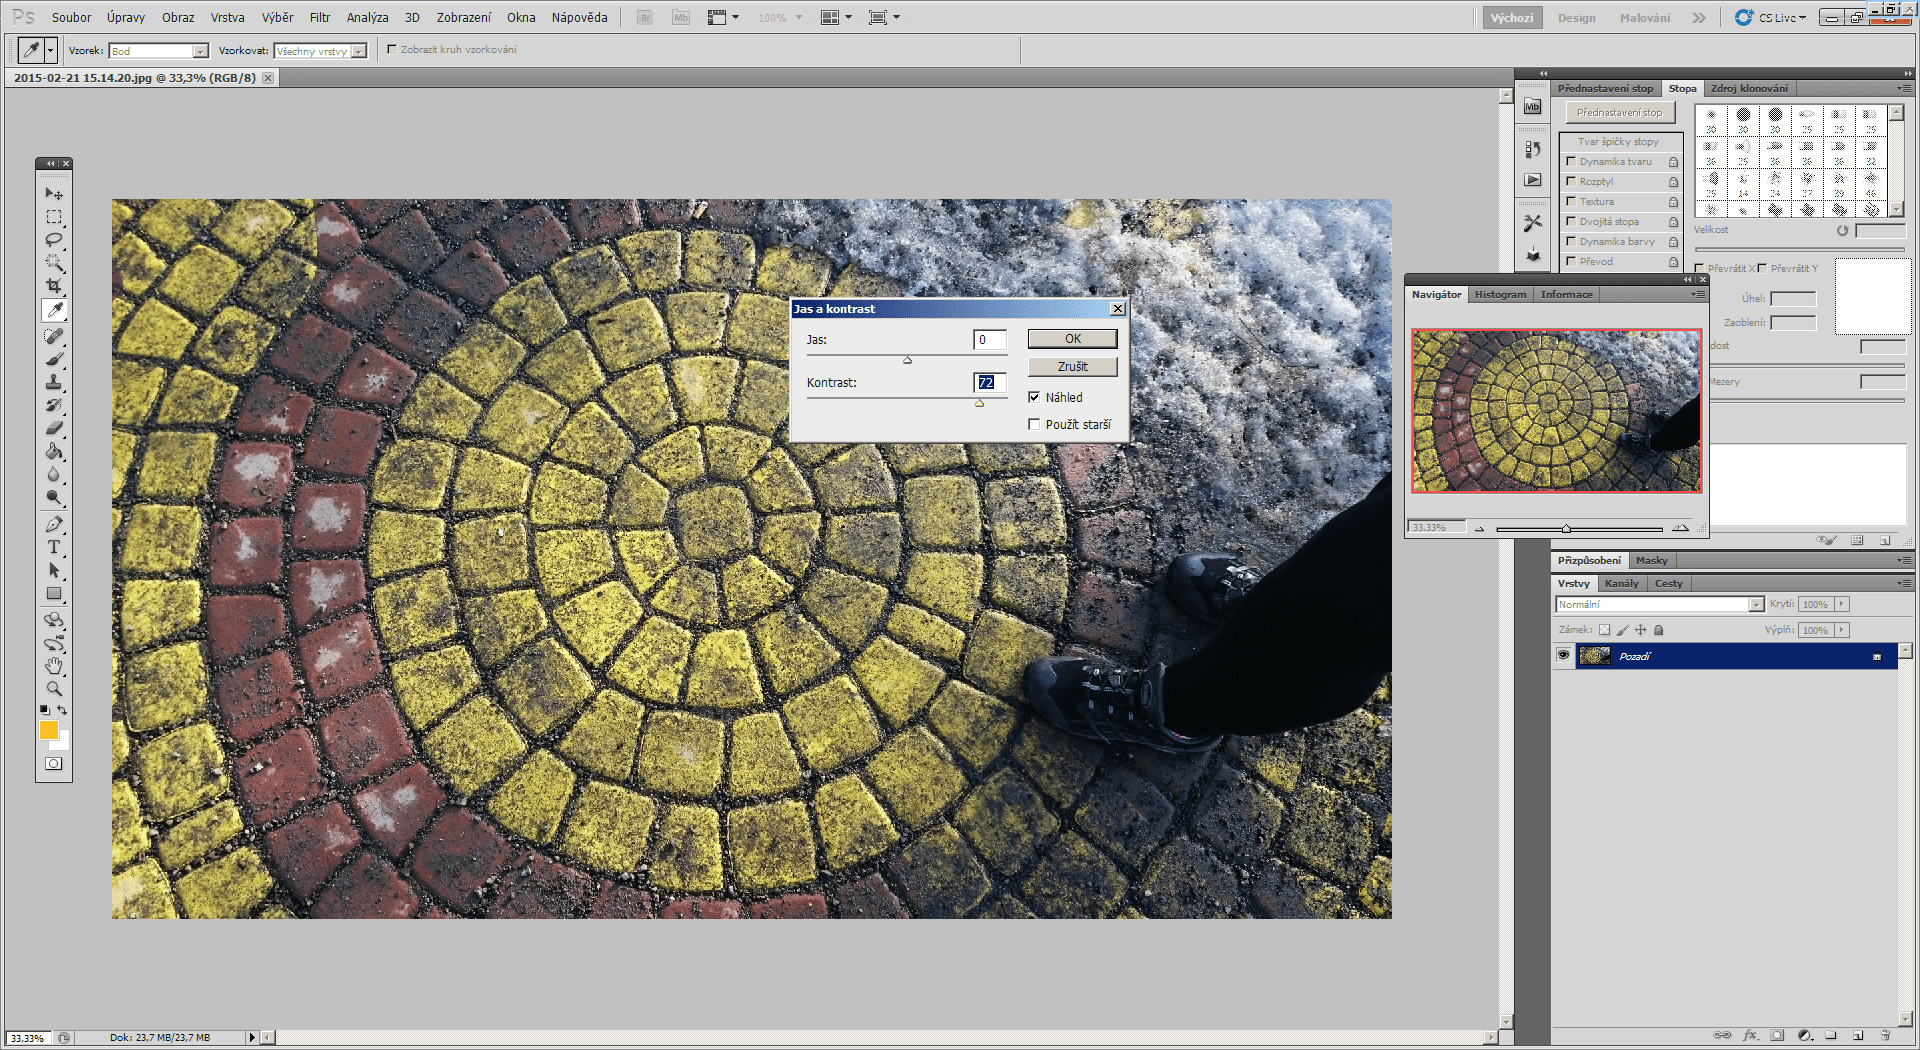Open the Normální blend mode dropdown
This screenshot has width=1920, height=1050.
point(1756,604)
